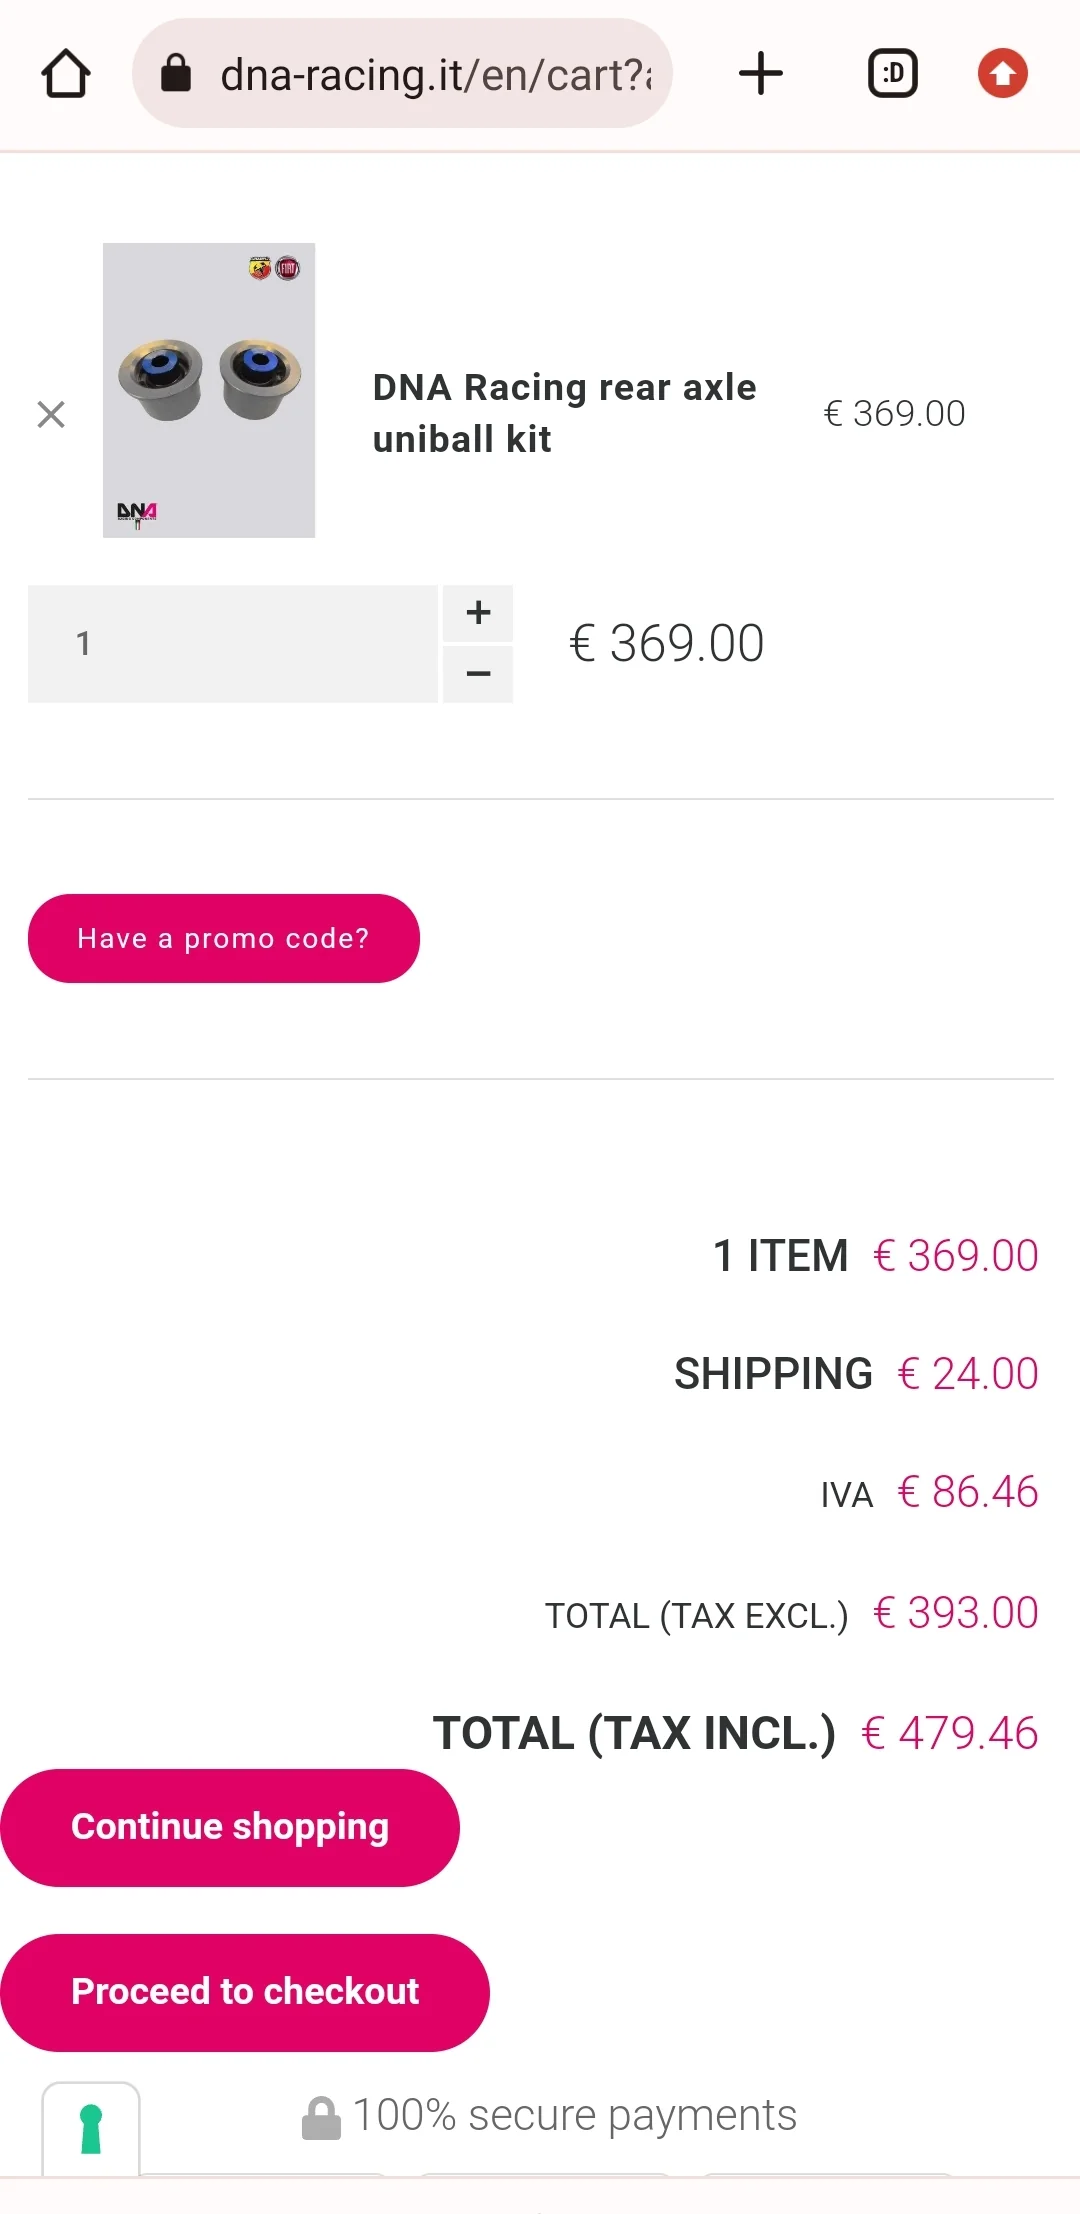
Task: Tap the IVA amount € 86.46
Action: point(967,1492)
